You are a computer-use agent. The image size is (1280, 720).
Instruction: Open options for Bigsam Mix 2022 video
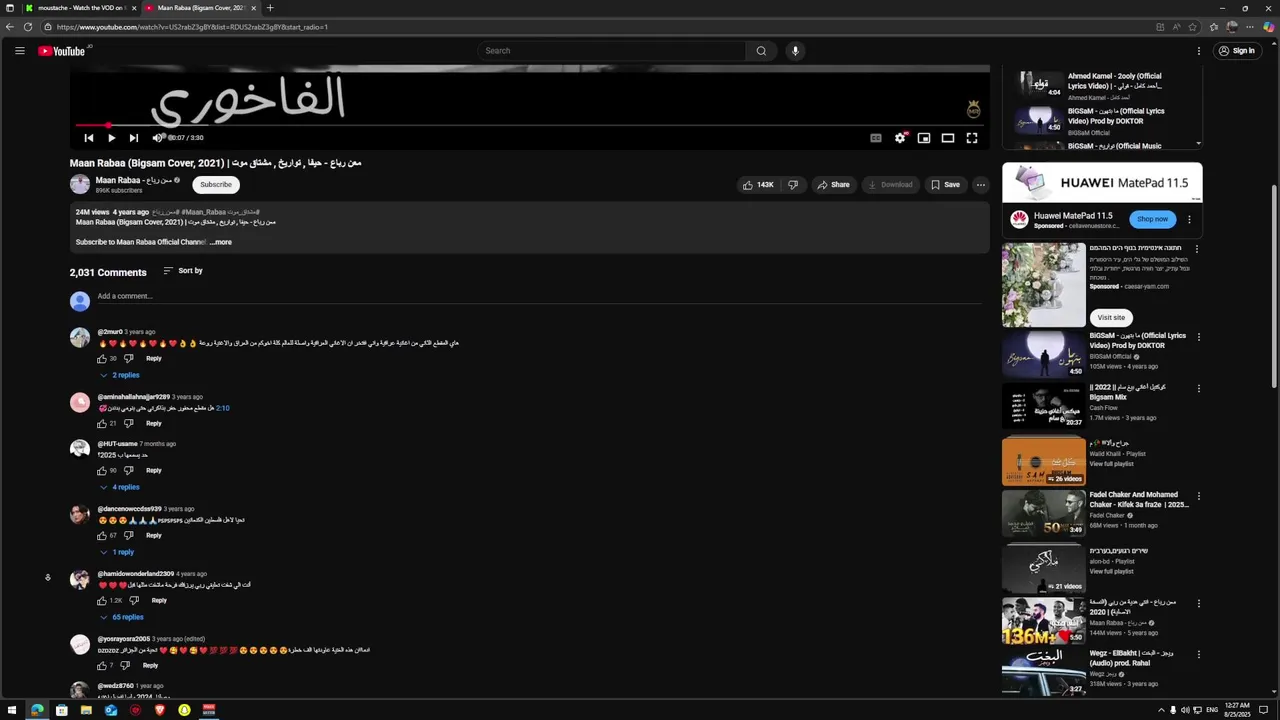click(x=1199, y=387)
